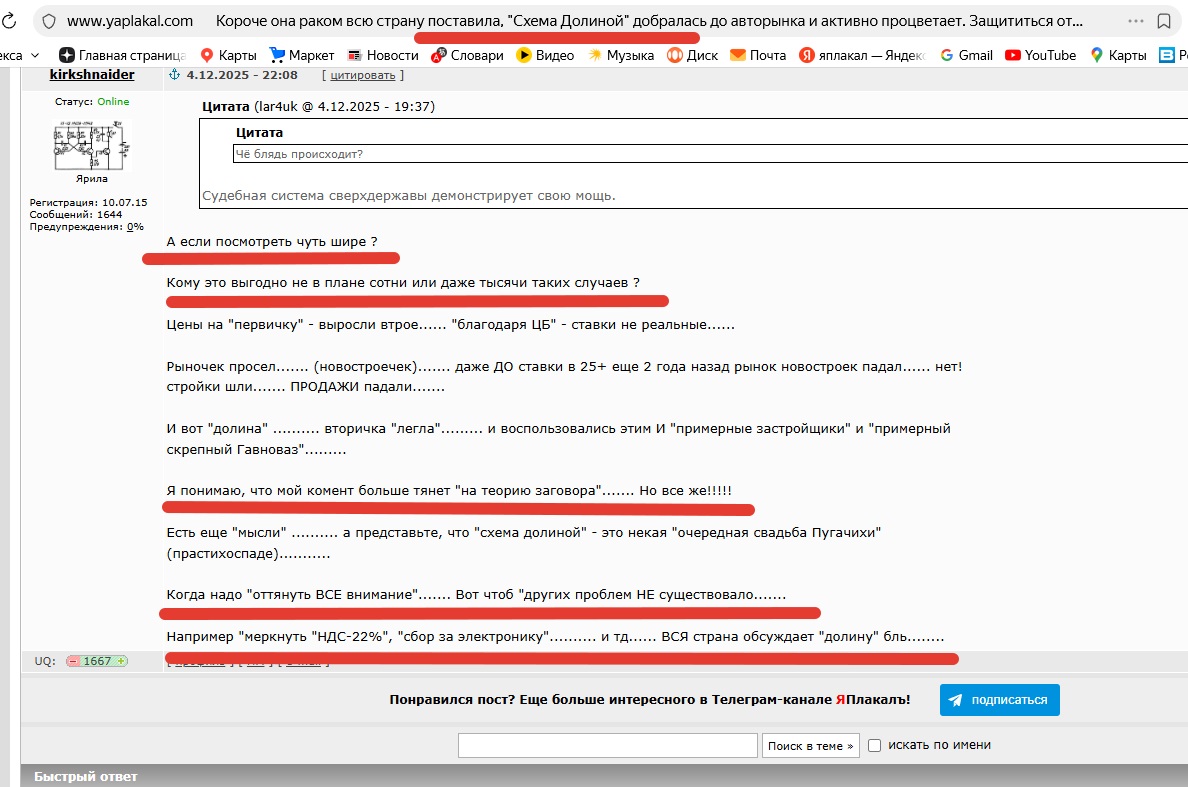Click the anchor permalink icon by the post date
Screen dimensions: 1188x787
coord(174,74)
